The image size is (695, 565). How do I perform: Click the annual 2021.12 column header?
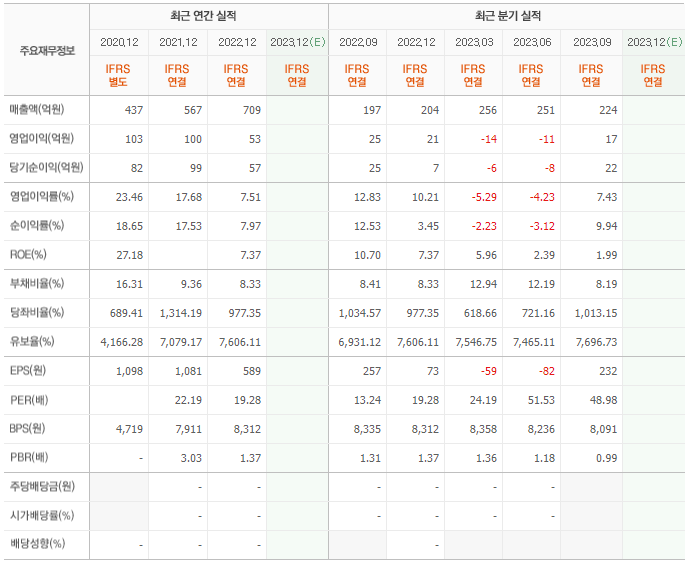(x=178, y=42)
